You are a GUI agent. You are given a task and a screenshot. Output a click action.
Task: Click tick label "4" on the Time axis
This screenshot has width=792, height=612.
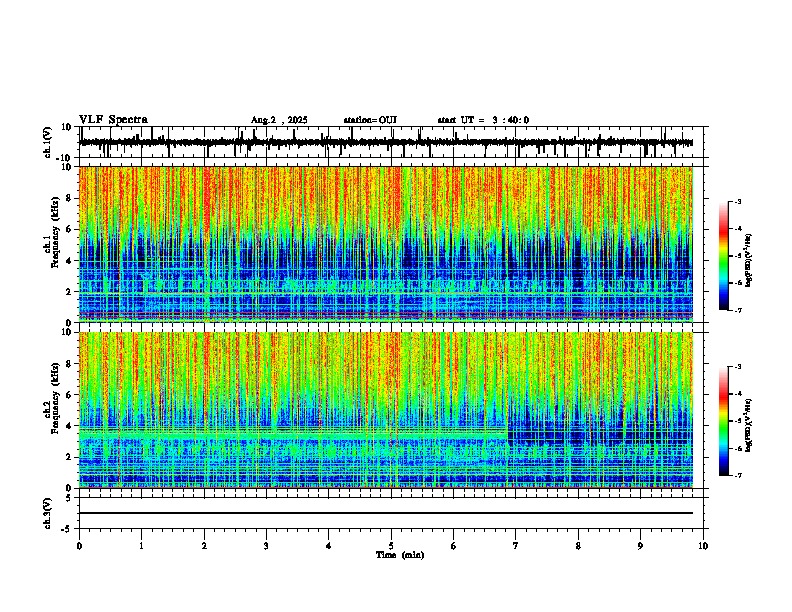[x=329, y=546]
